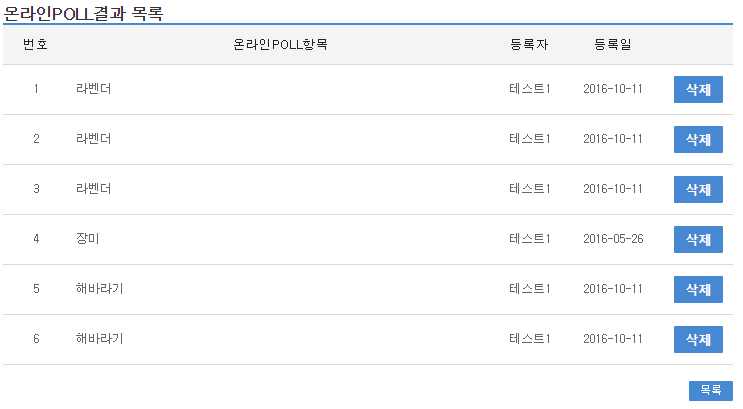The width and height of the screenshot is (743, 409).
Task: Click 삭제 on row number 5
Action: point(698,289)
